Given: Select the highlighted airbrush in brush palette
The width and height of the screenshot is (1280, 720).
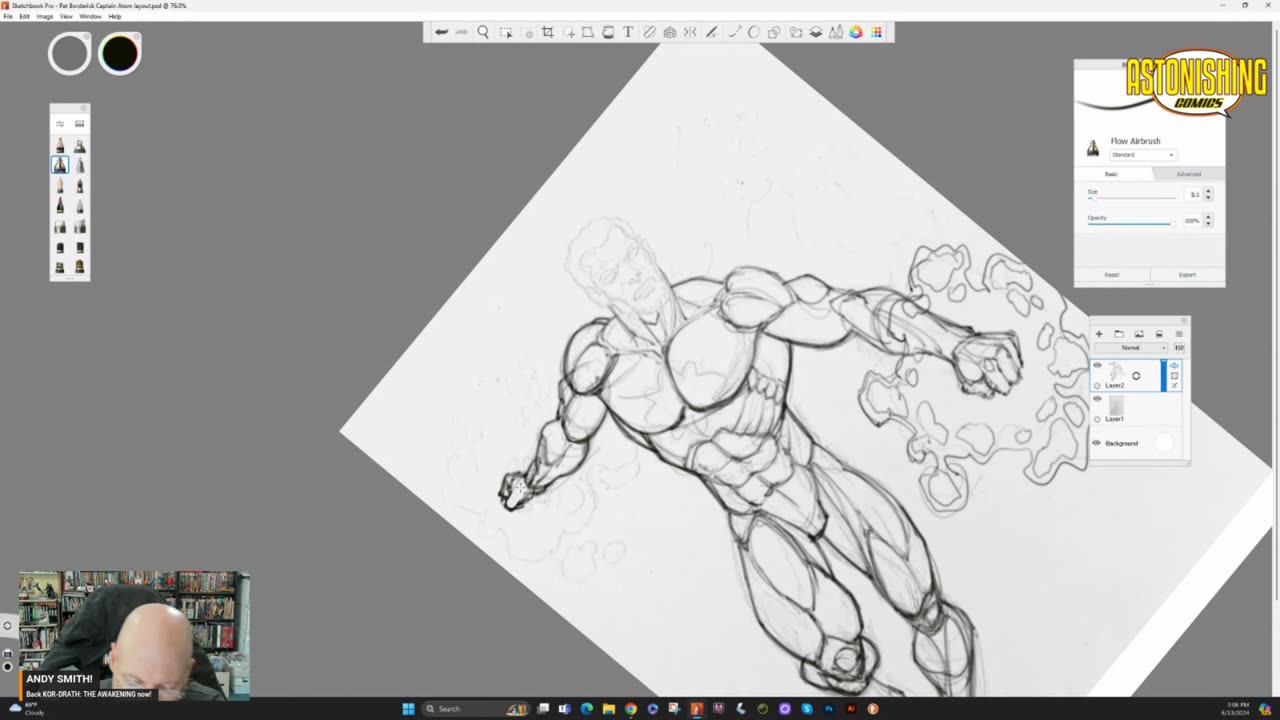Looking at the screenshot, I should click(x=60, y=165).
